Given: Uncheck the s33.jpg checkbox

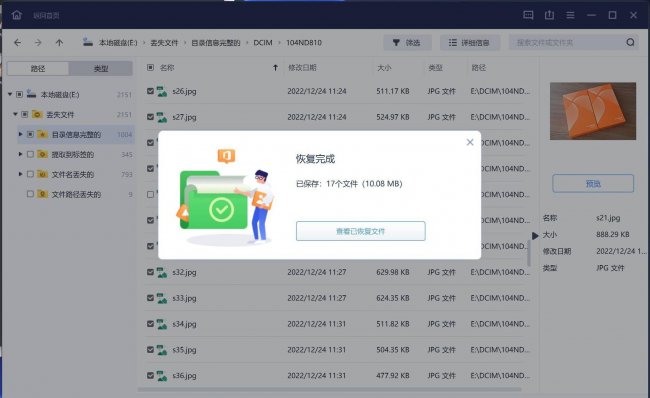Looking at the screenshot, I should click(x=150, y=298).
